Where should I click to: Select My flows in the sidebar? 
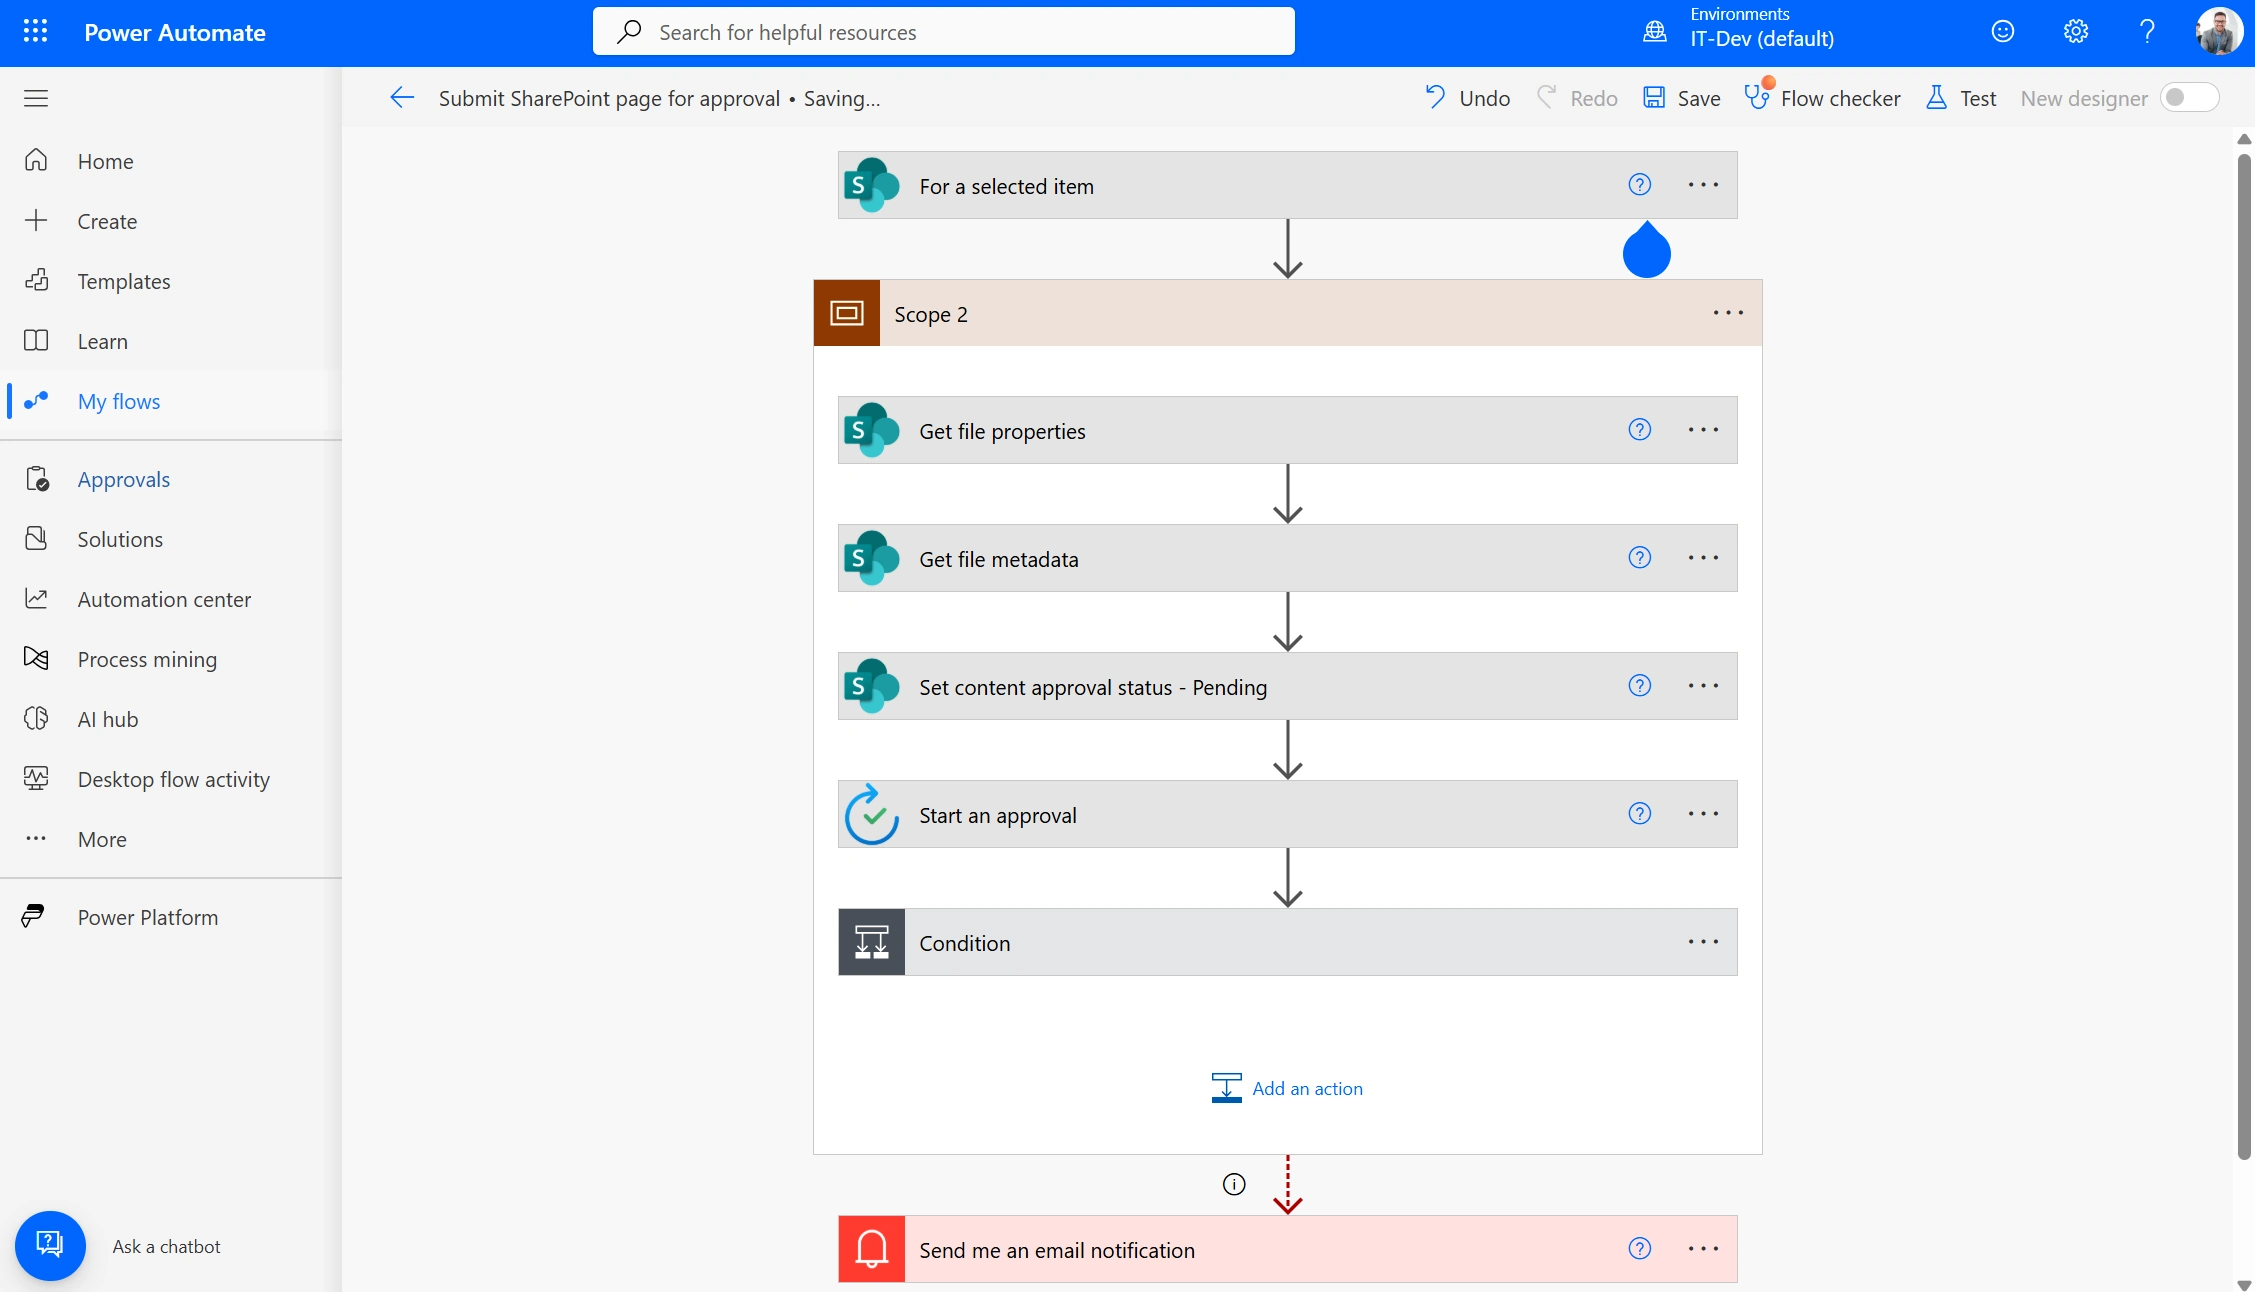119,400
